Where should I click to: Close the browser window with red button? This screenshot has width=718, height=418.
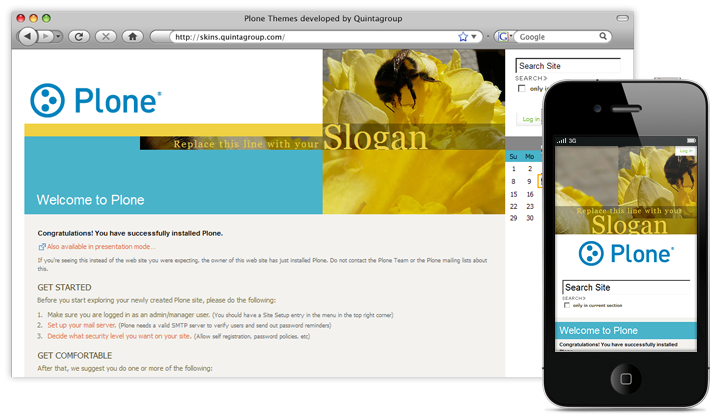[21, 18]
